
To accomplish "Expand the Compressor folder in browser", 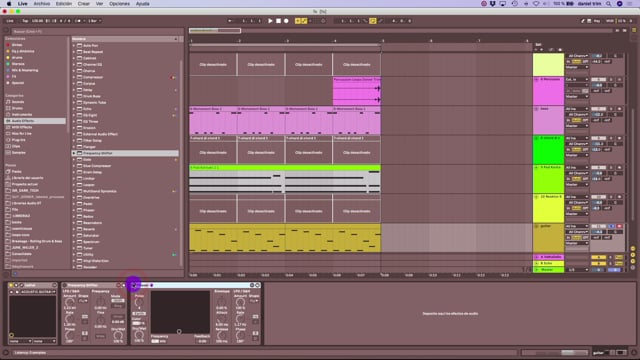I will tap(74, 77).
